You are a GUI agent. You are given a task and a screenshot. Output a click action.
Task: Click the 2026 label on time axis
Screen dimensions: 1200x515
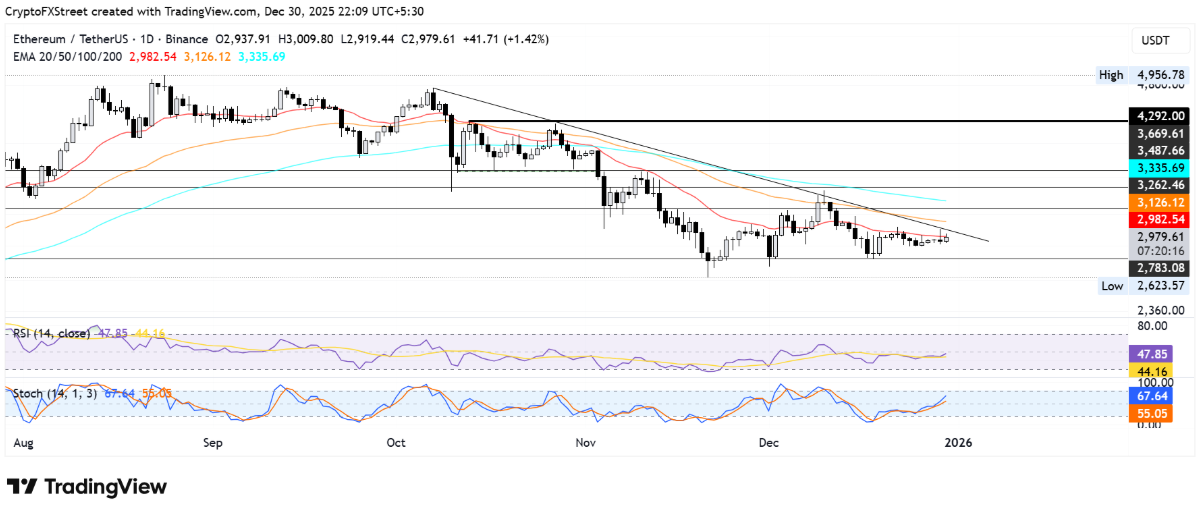point(958,439)
